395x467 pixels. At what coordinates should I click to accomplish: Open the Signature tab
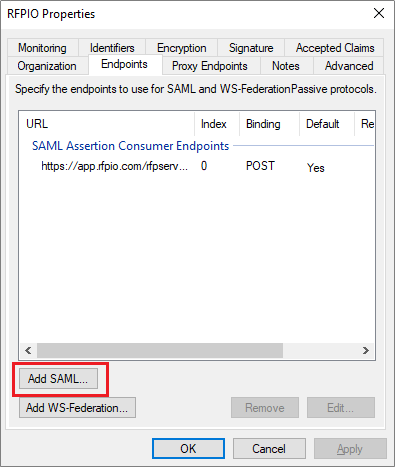pos(251,48)
